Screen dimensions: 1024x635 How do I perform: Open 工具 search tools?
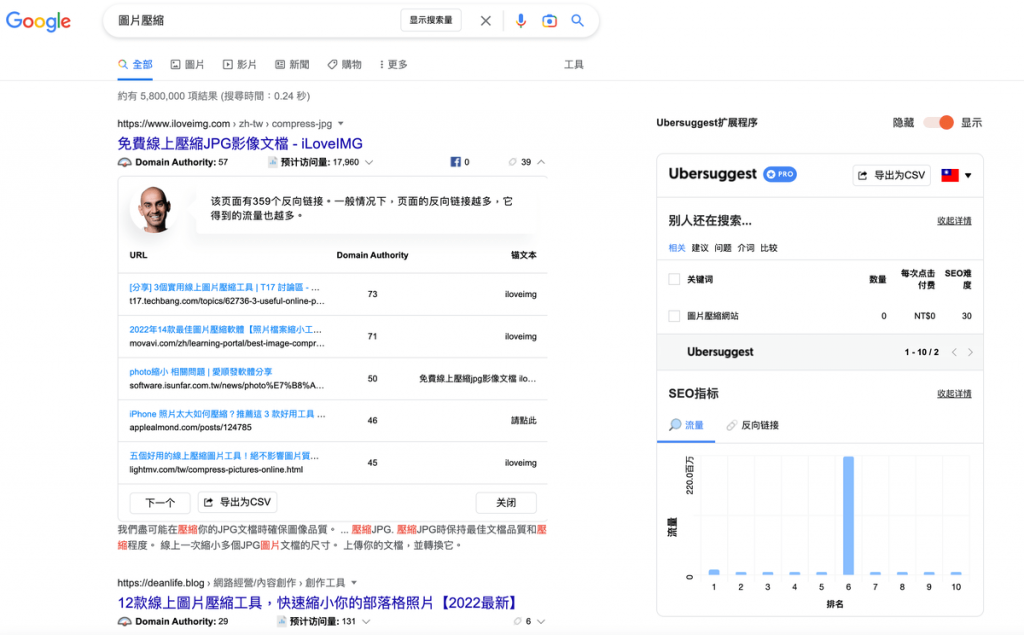(x=573, y=65)
